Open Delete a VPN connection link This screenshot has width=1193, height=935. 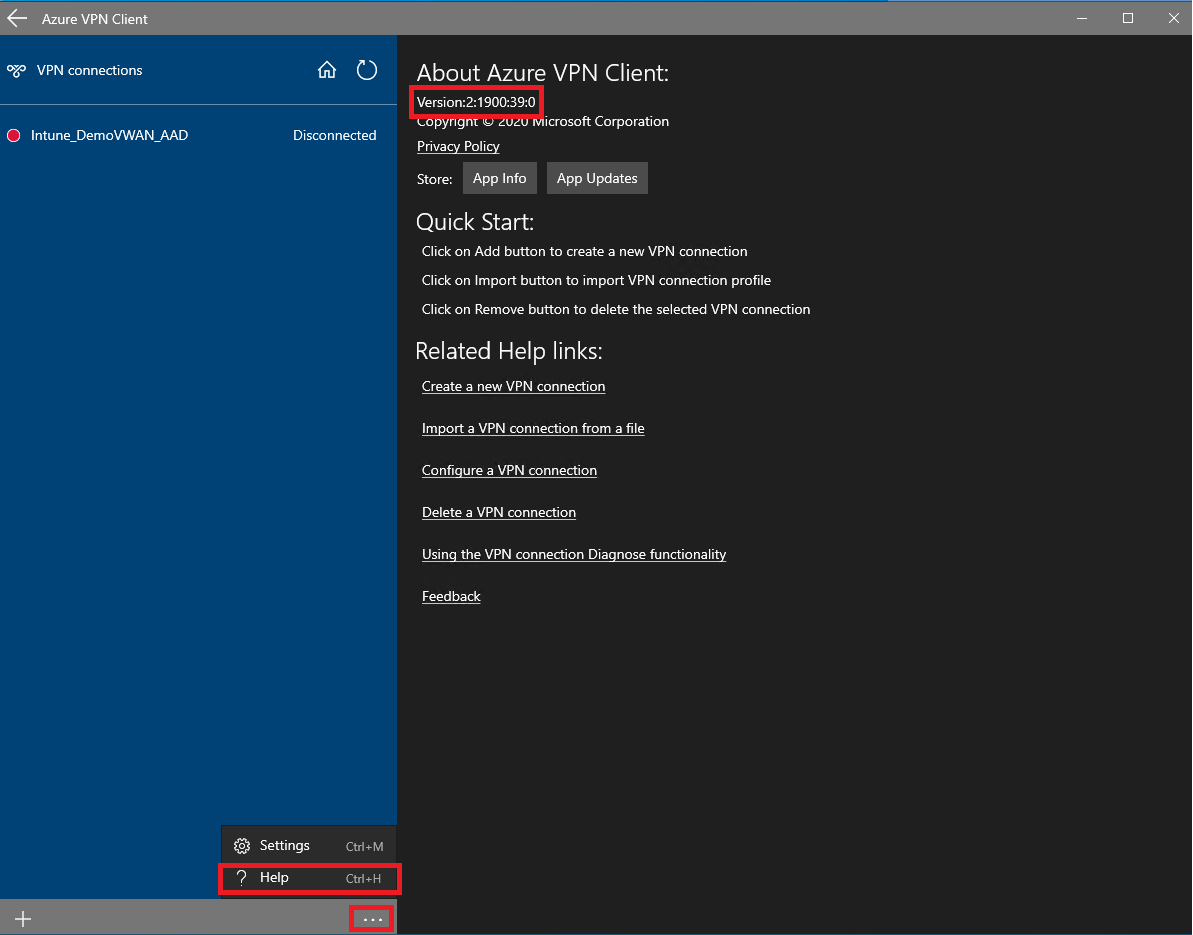click(499, 512)
